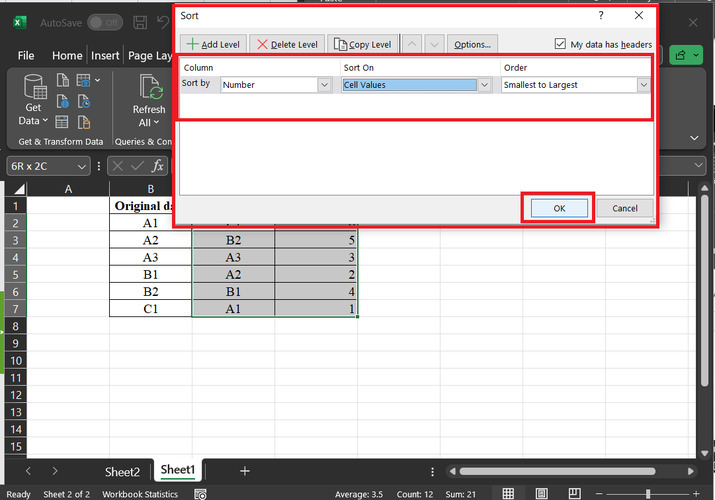Open the Sort On dropdown showing Cell Values
715x500 pixels.
click(x=484, y=85)
